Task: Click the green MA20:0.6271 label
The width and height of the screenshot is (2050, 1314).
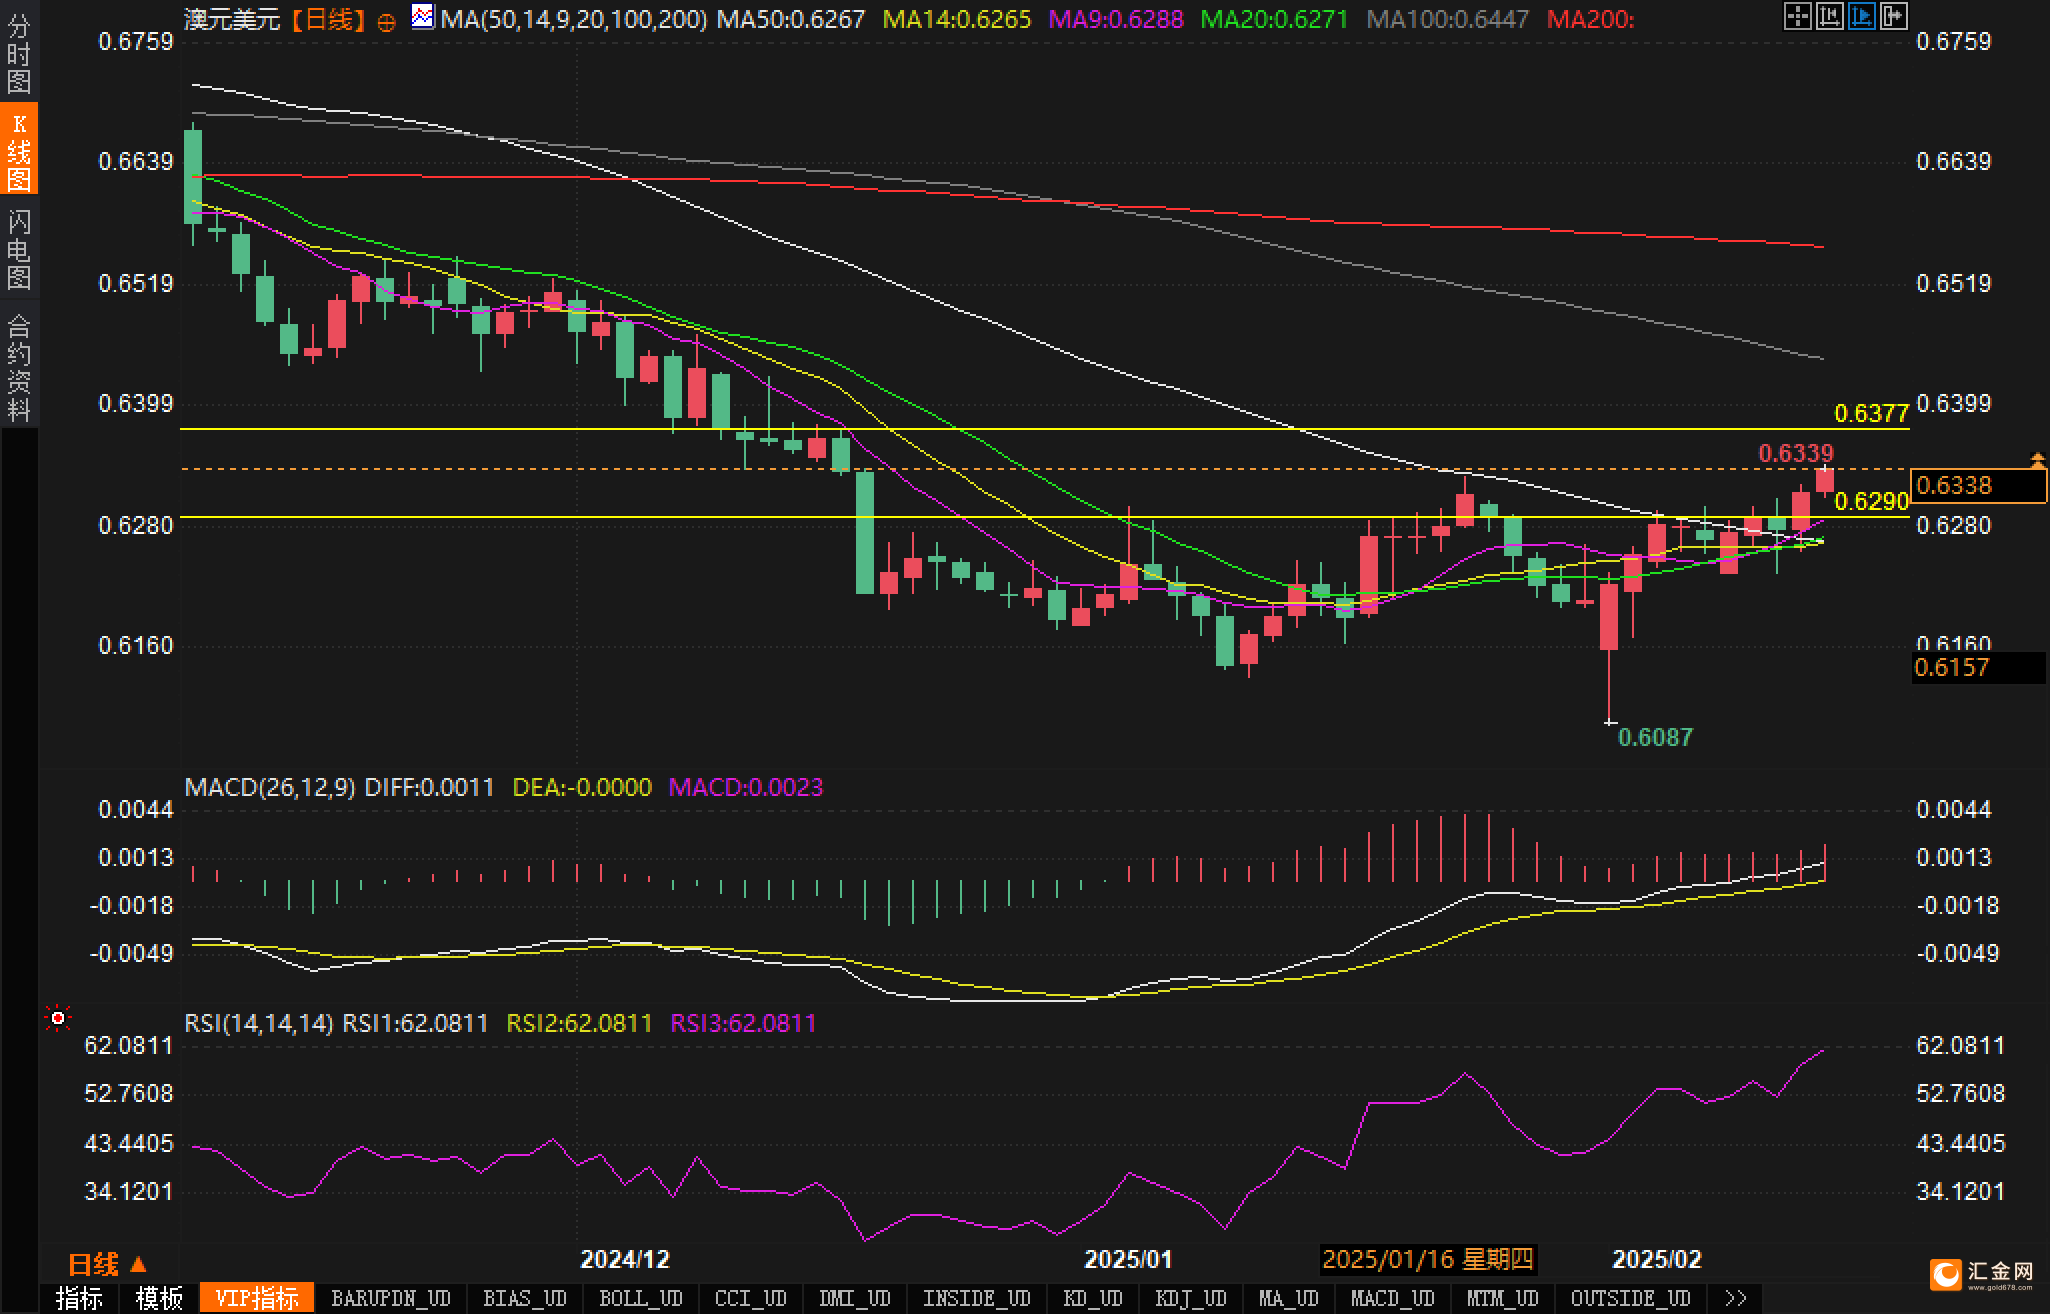Action: (x=1274, y=19)
